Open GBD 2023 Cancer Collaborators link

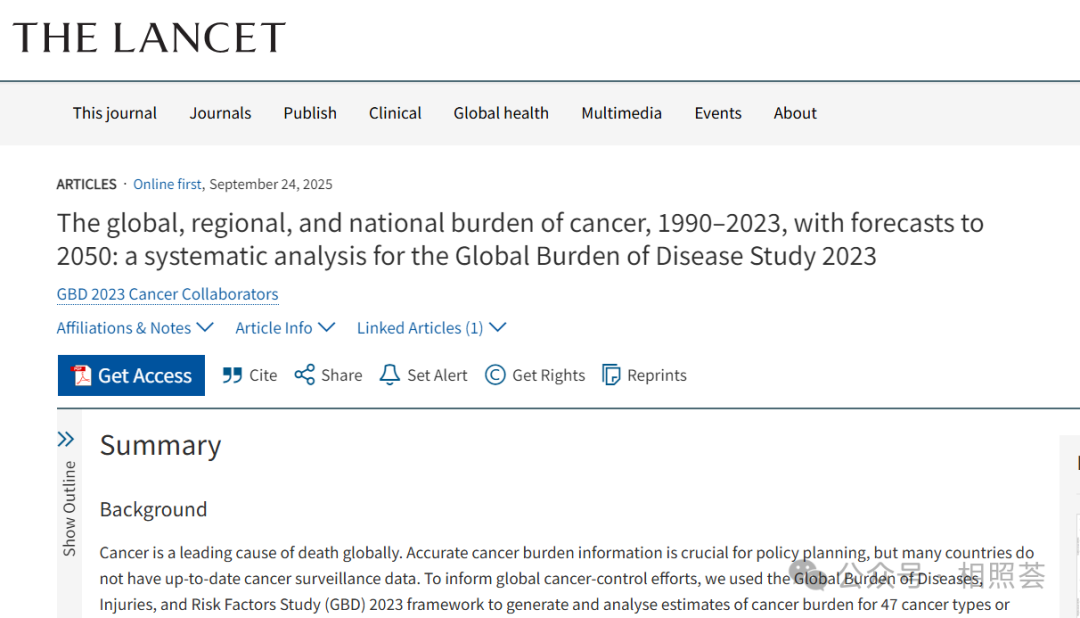click(167, 294)
